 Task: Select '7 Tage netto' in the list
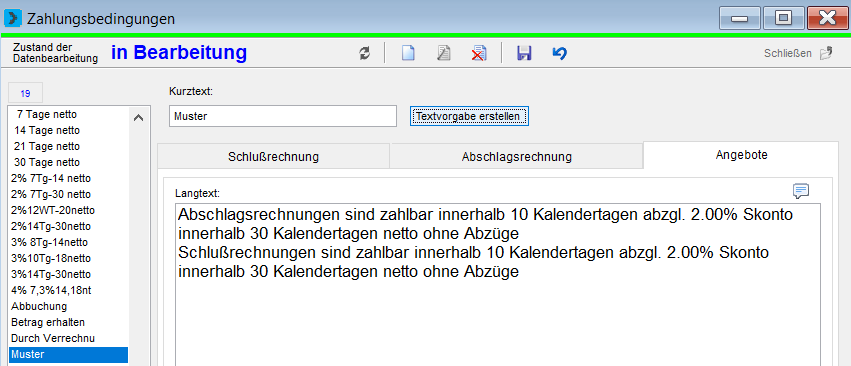[x=69, y=115]
